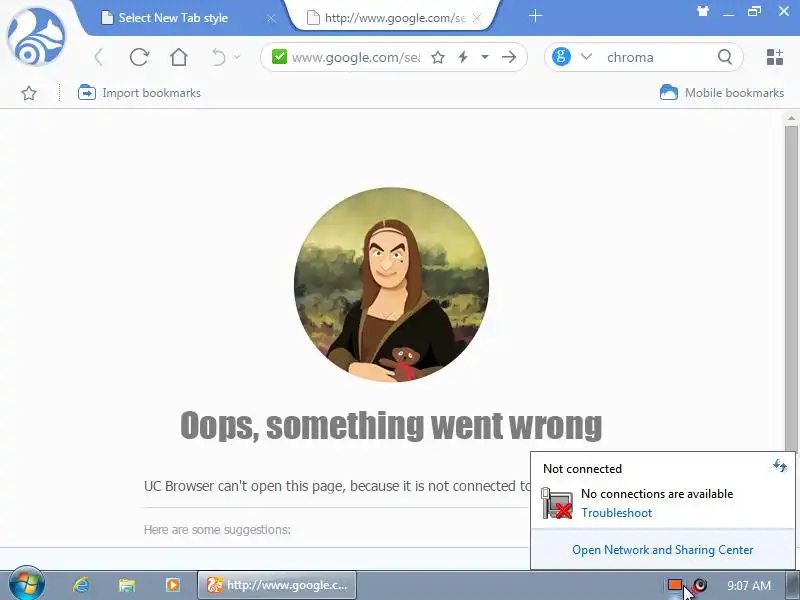The width and height of the screenshot is (800, 600).
Task: Click the lightning speed mode icon
Action: [x=463, y=57]
